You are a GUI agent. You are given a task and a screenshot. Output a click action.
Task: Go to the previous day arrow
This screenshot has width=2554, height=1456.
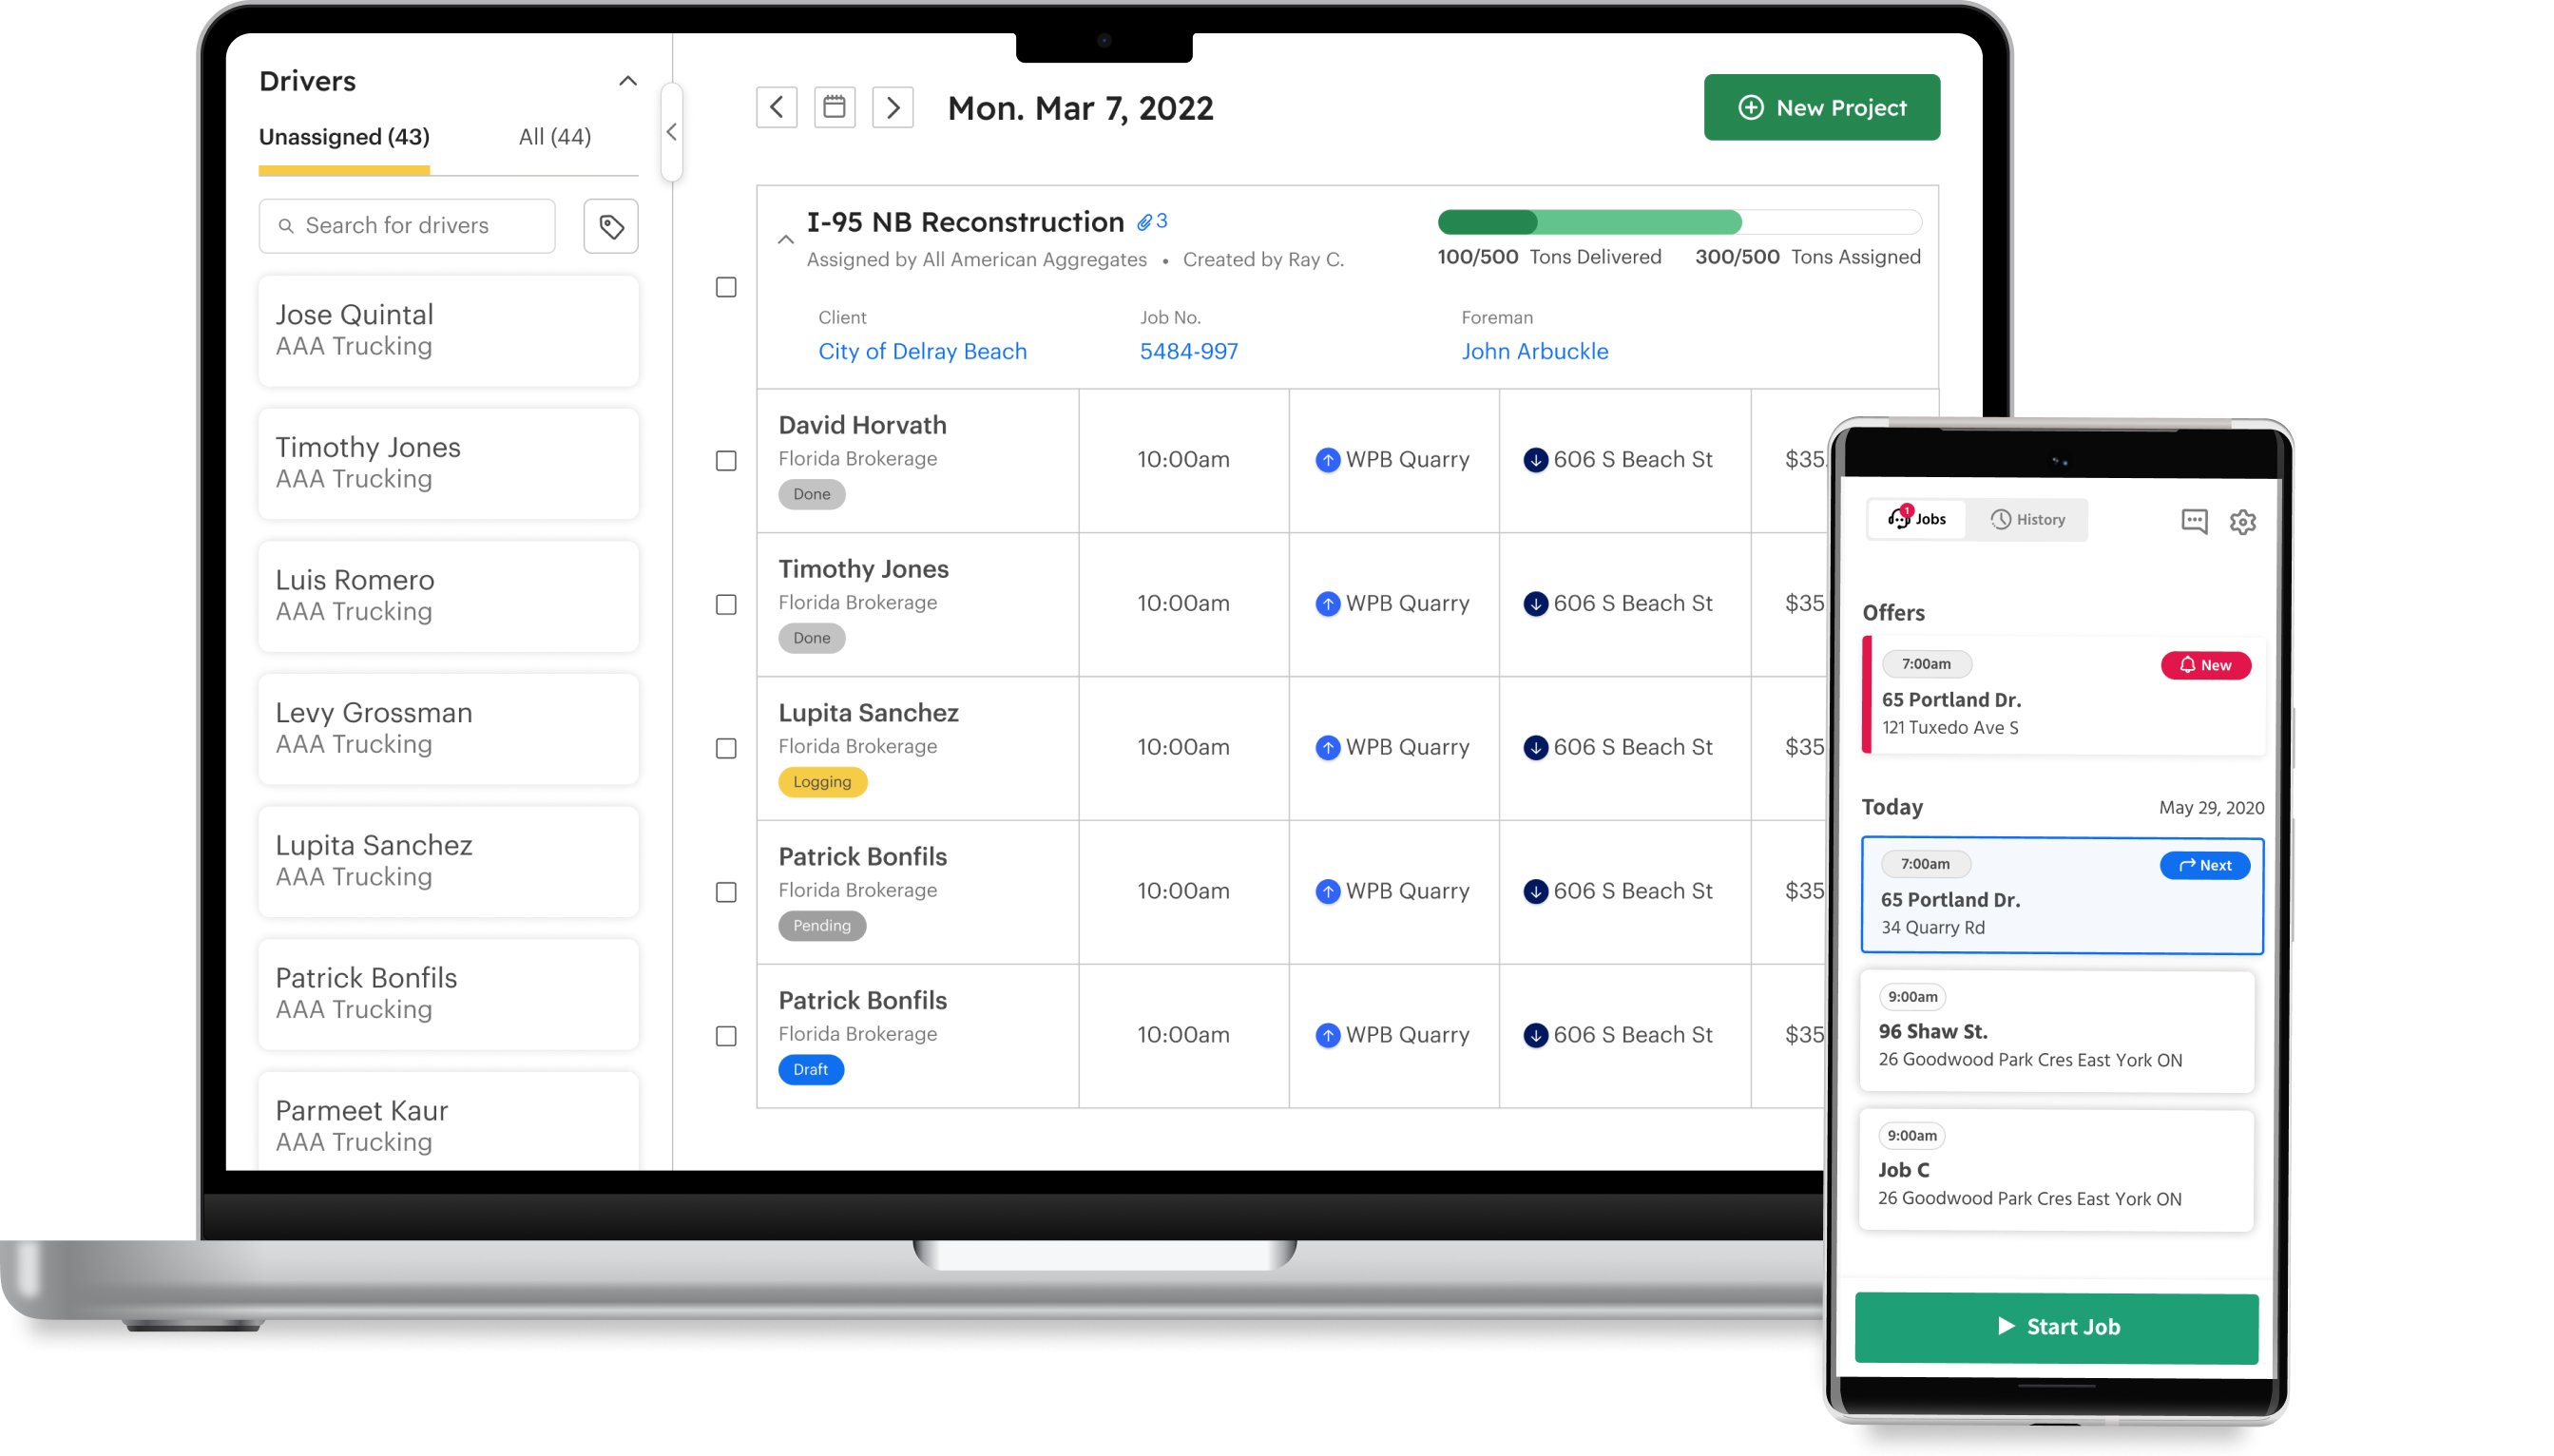tap(776, 107)
